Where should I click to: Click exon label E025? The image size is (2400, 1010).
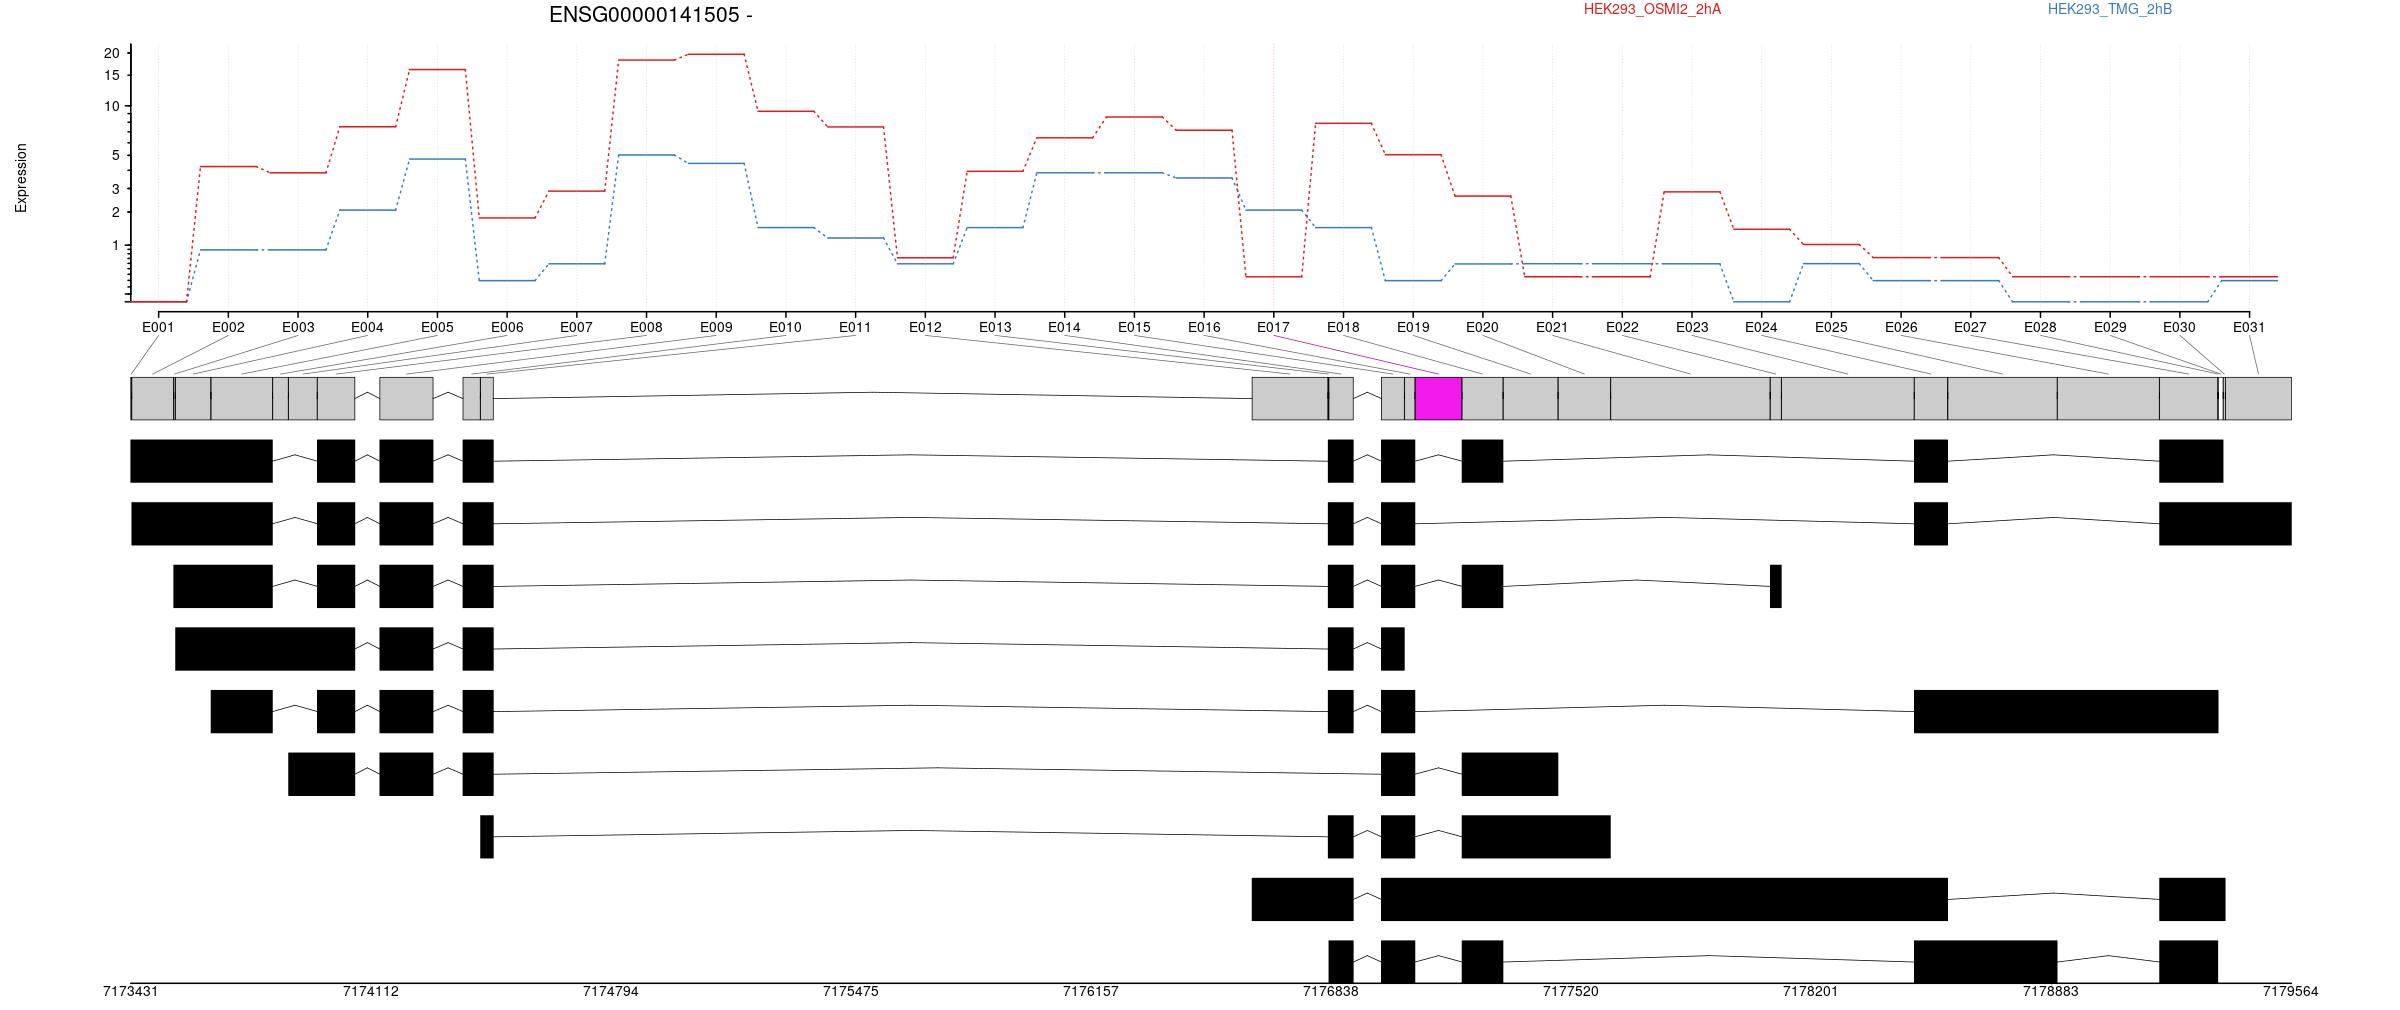click(x=1831, y=327)
